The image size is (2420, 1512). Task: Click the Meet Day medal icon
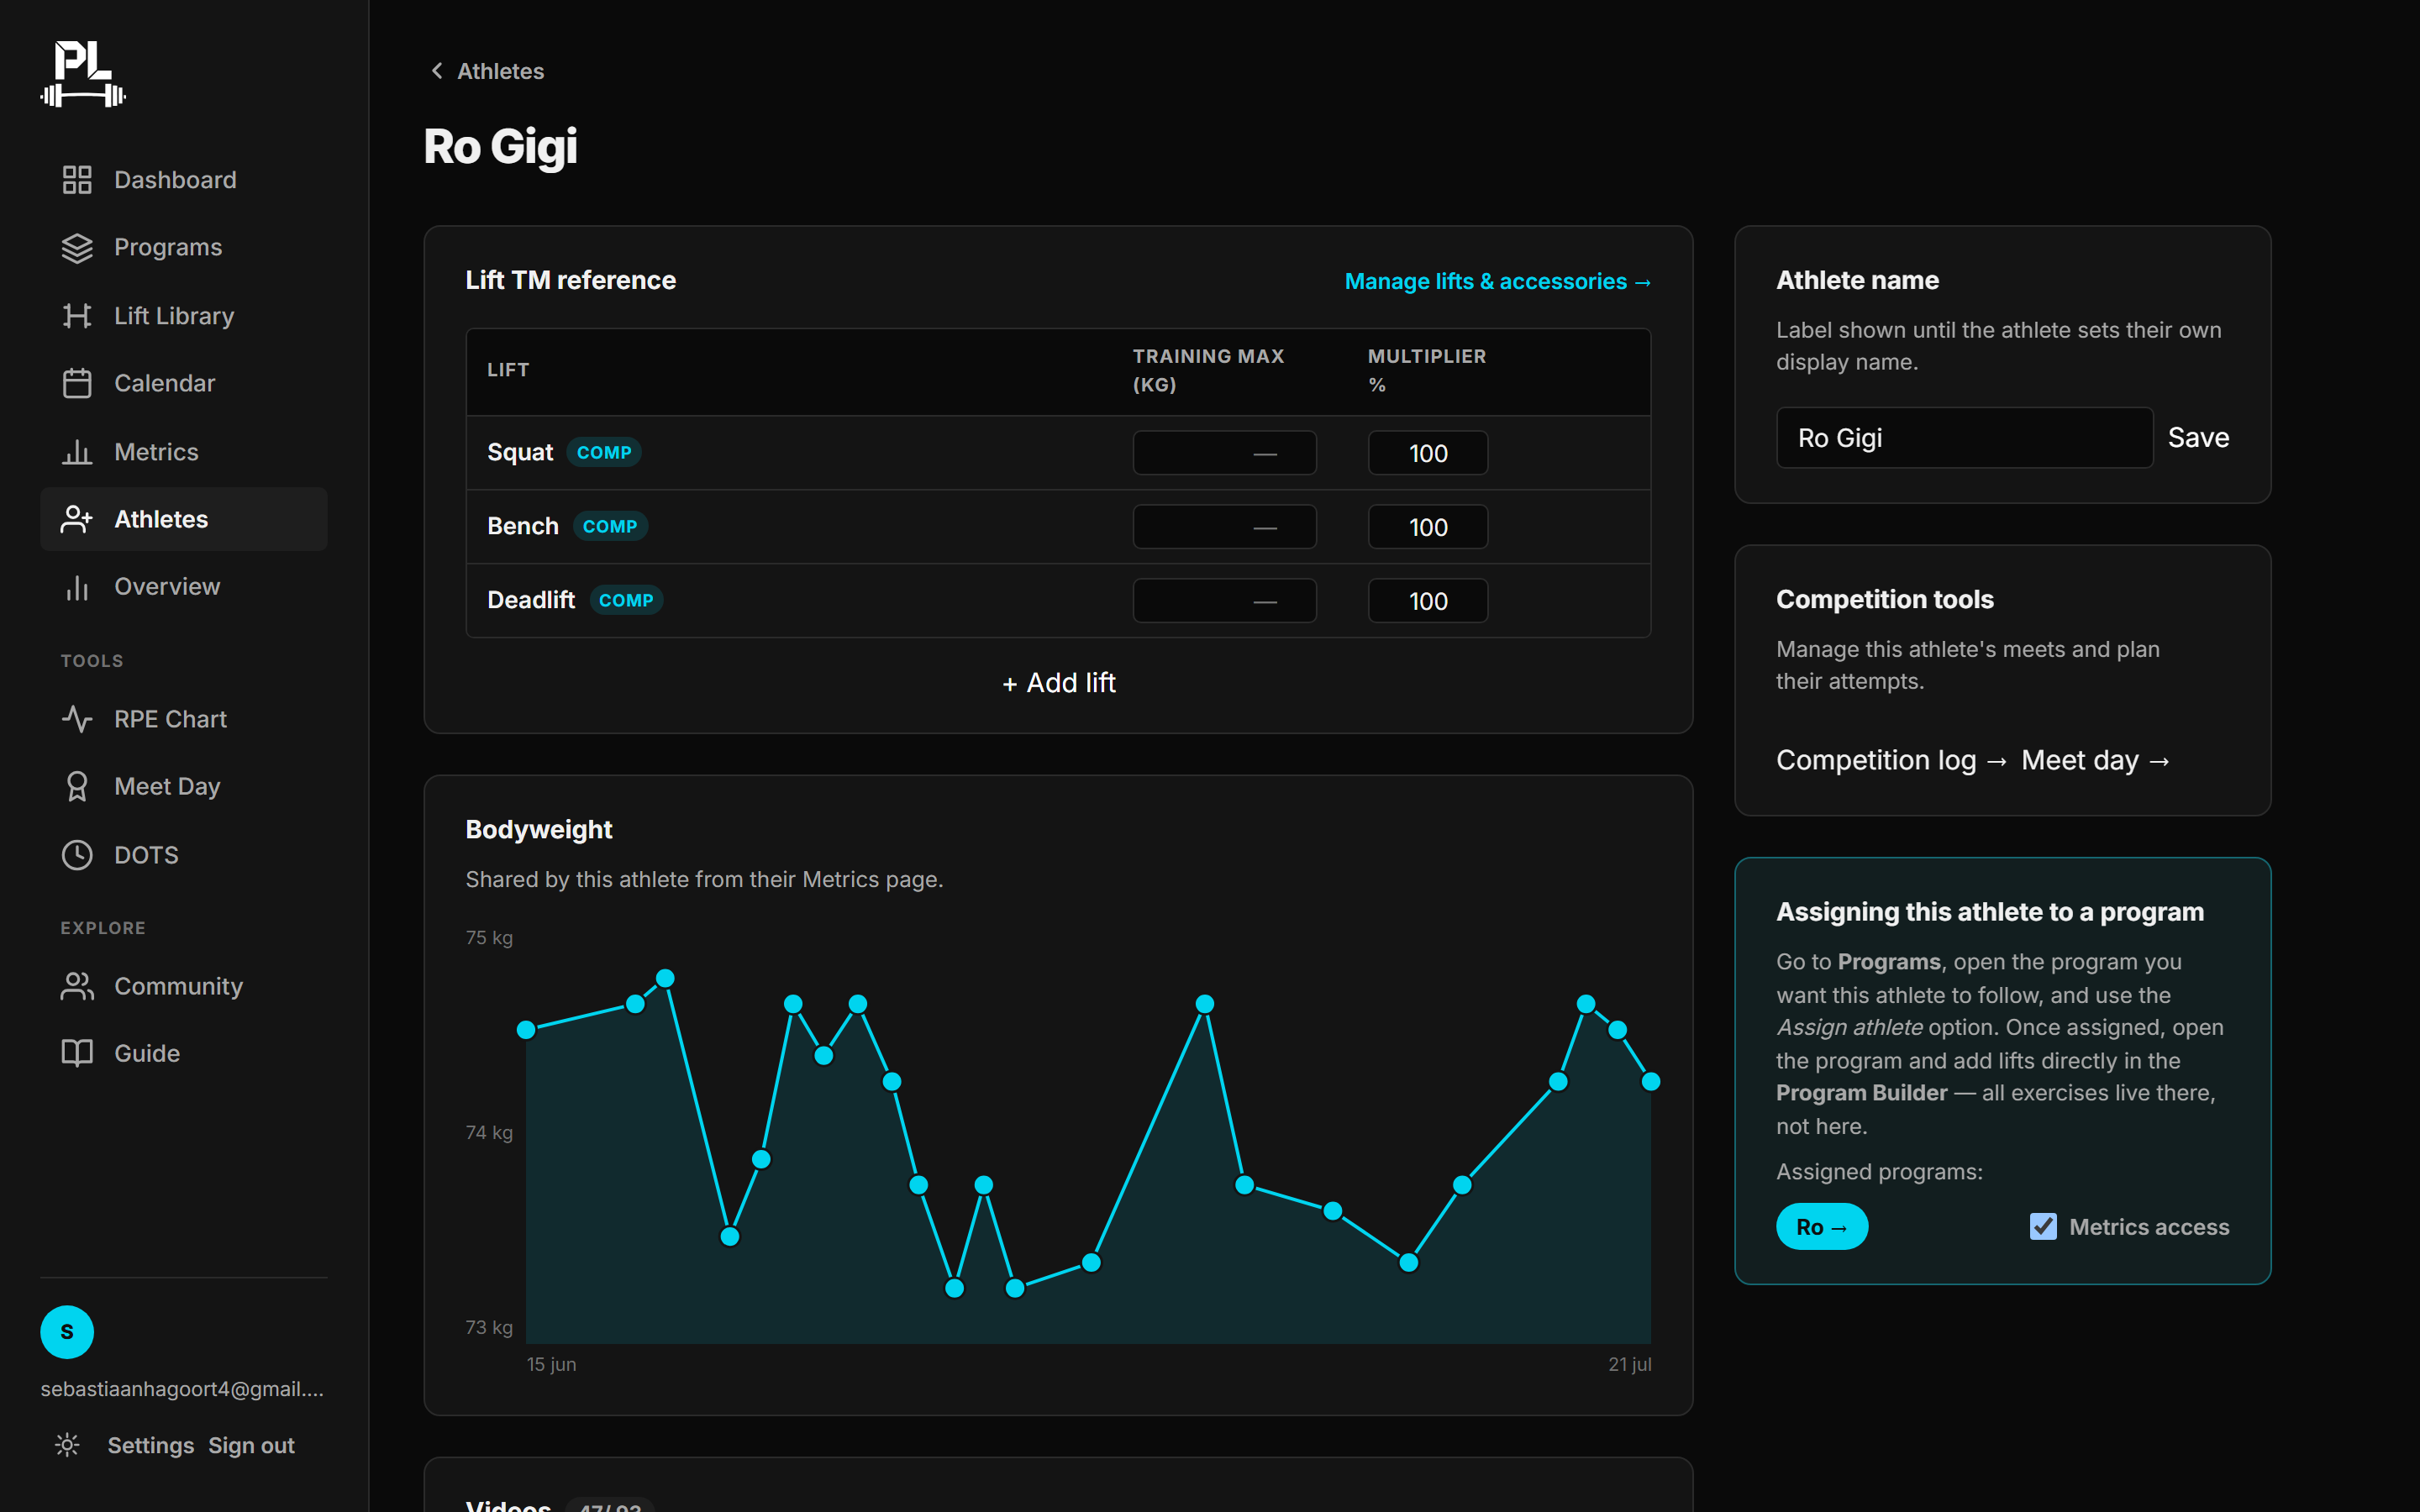77,787
